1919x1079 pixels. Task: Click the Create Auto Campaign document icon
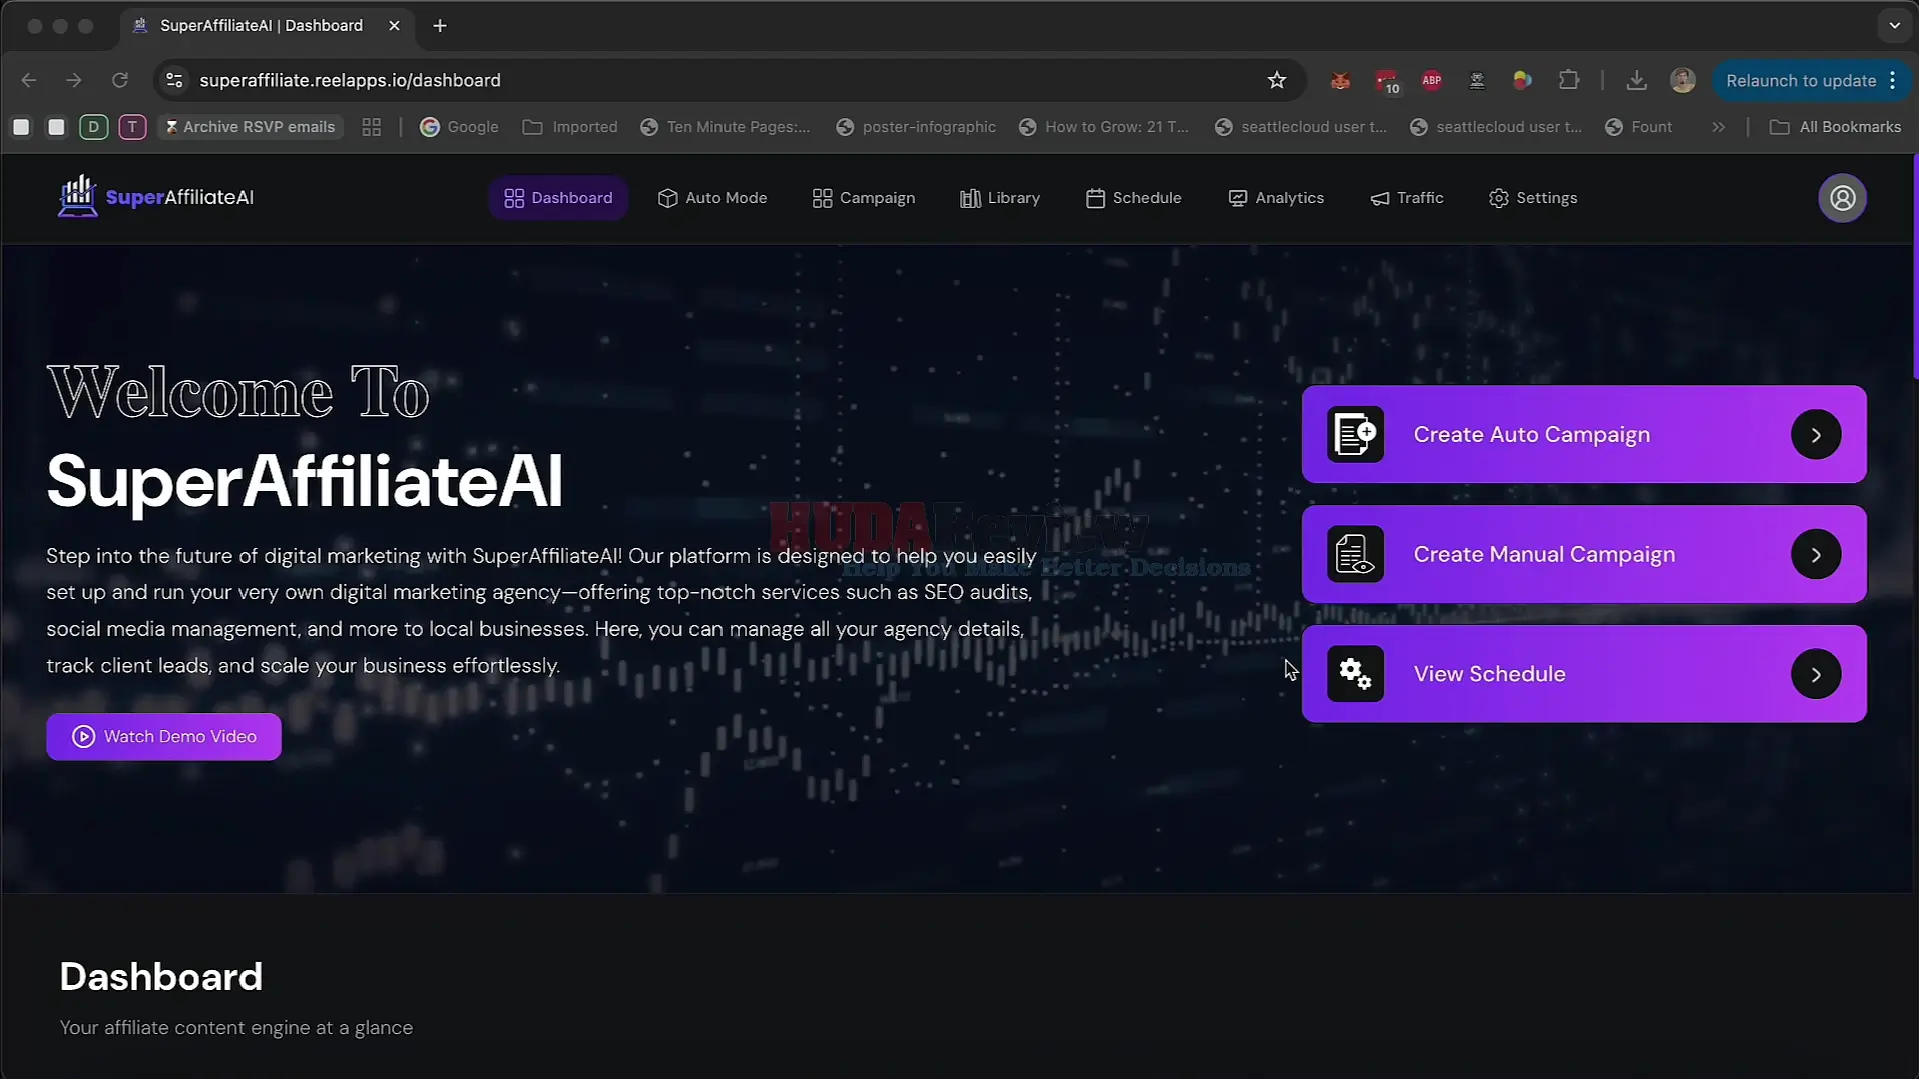1355,434
